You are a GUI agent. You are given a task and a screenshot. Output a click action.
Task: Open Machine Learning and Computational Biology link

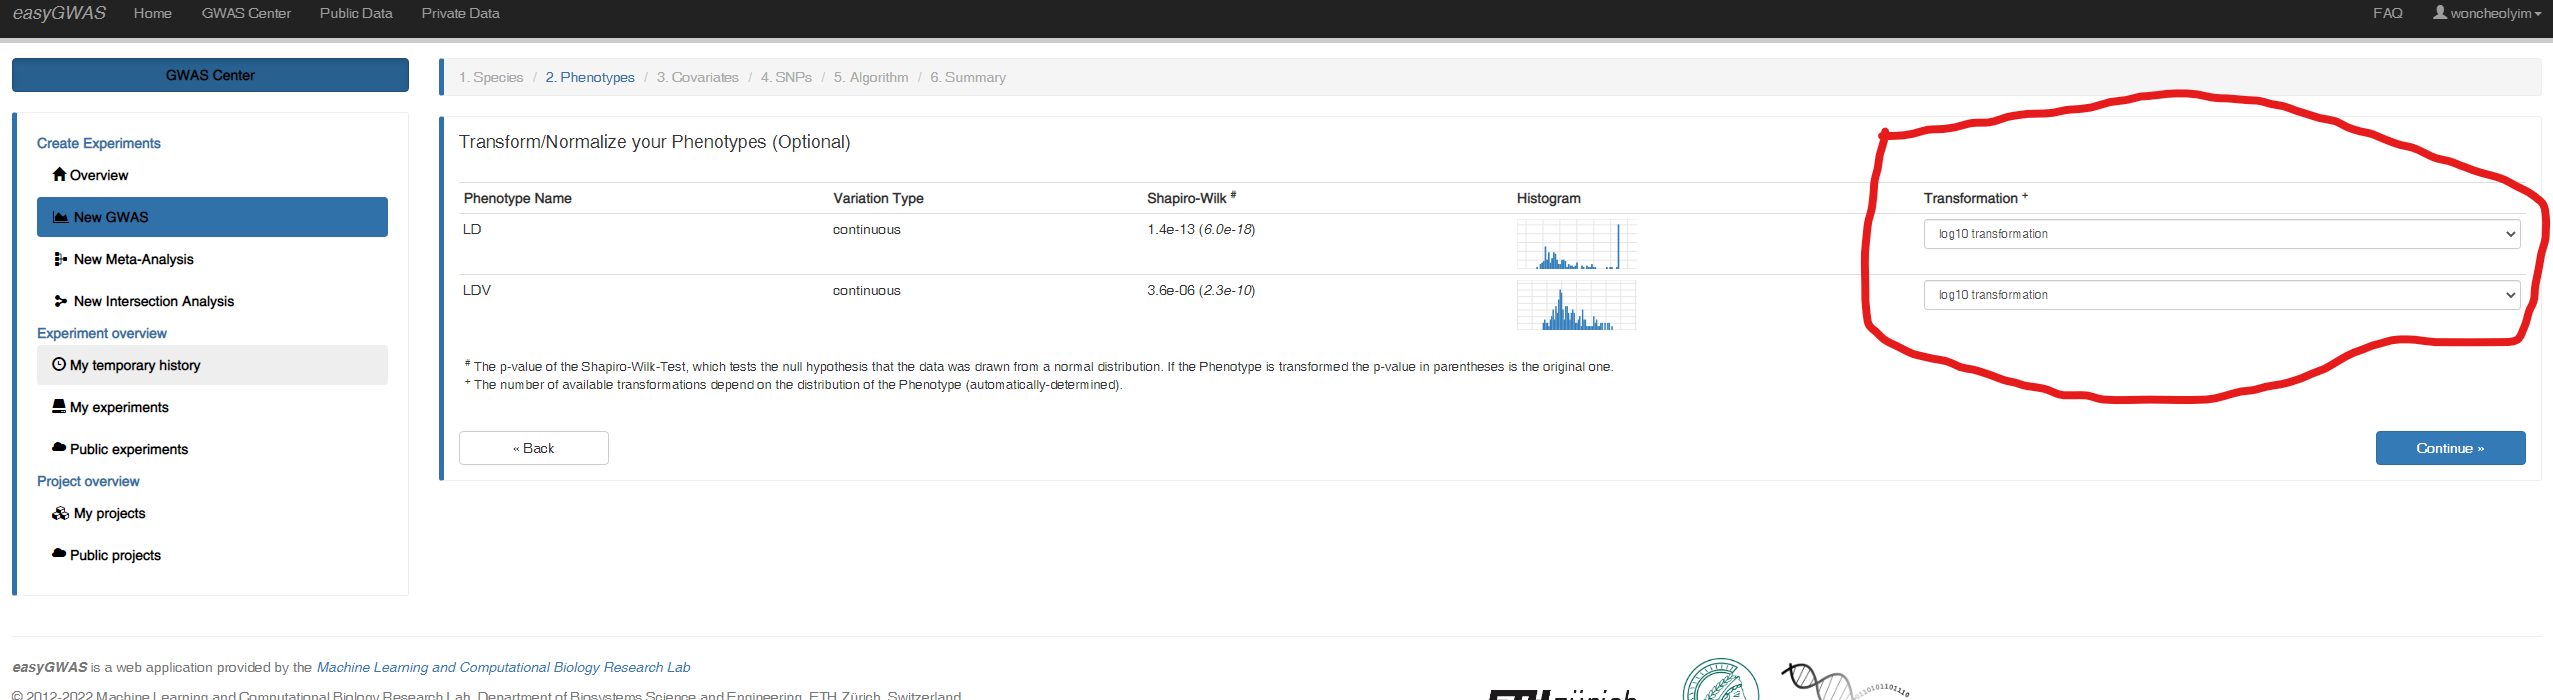click(503, 667)
